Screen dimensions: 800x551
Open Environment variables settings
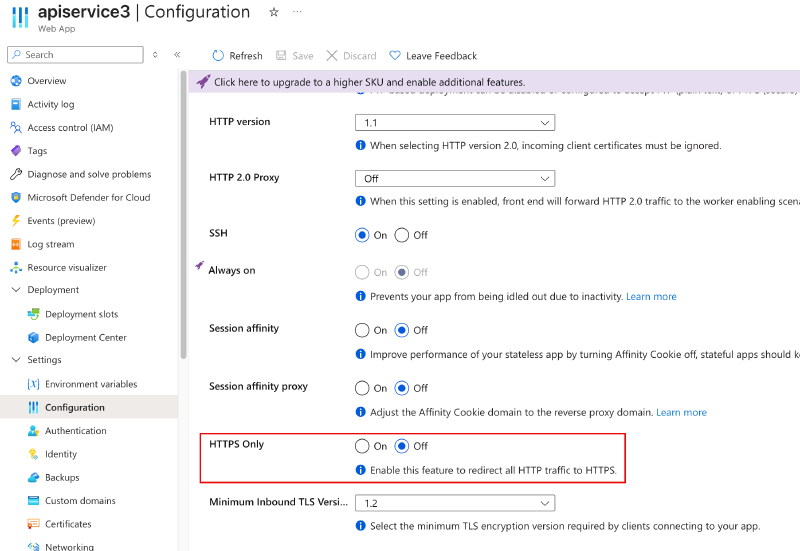tap(89, 384)
